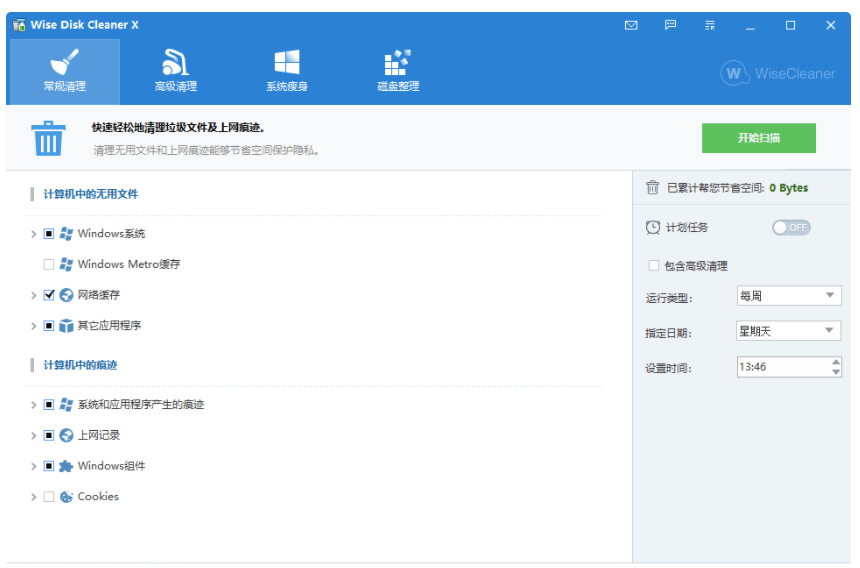Open the 运行类型 每周 dropdown
The height and width of the screenshot is (568, 860).
tap(789, 296)
